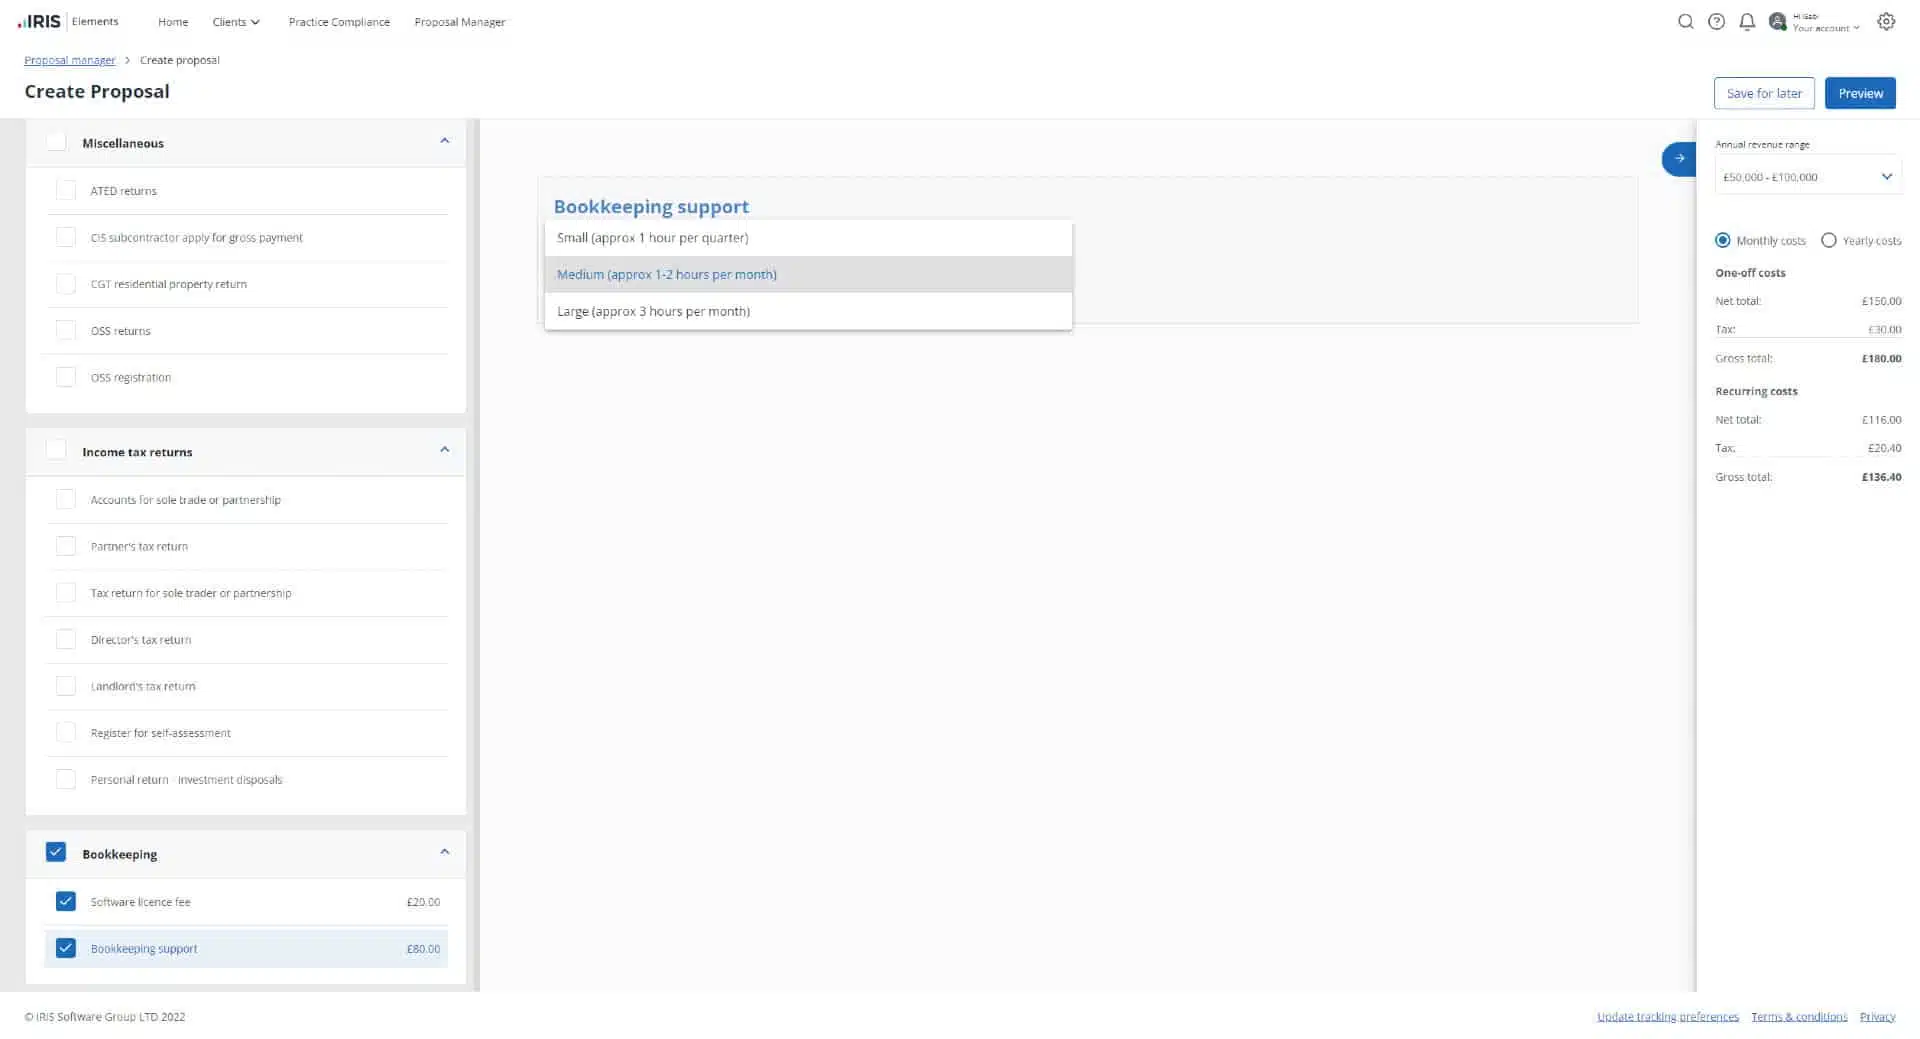Open the Terms & conditions link
The height and width of the screenshot is (1039, 1920).
coord(1799,1017)
